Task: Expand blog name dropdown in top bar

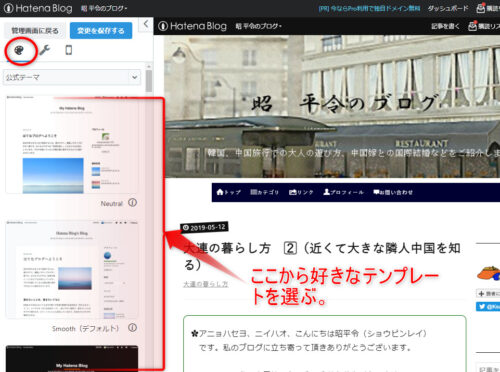Action: [104, 8]
